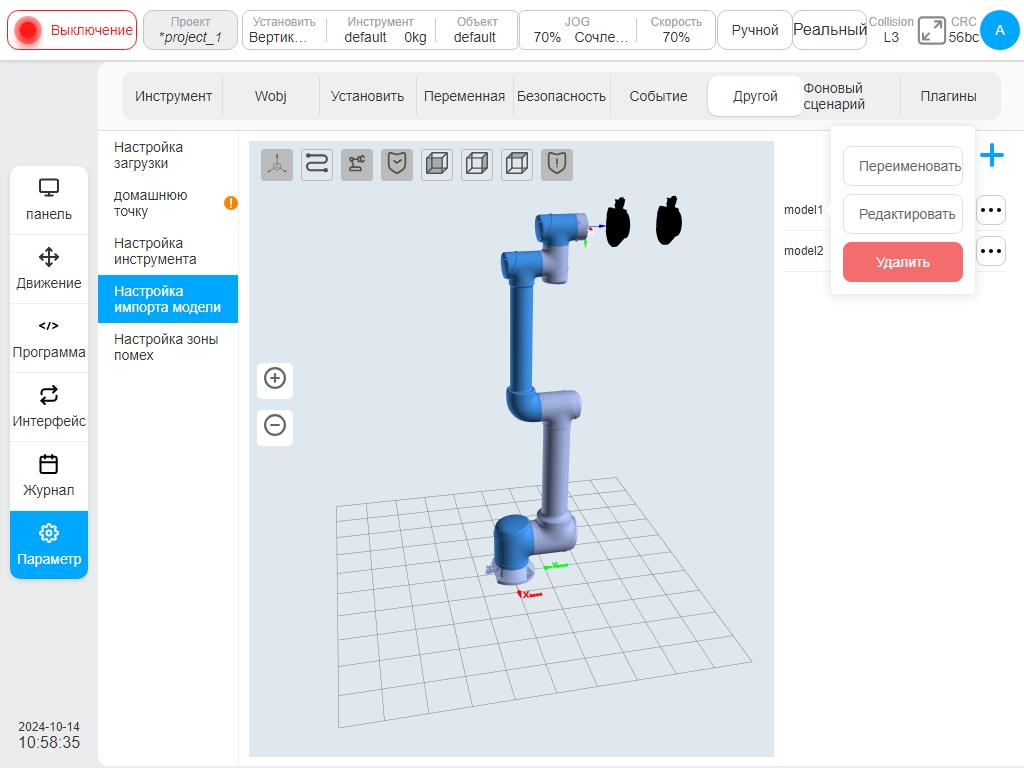
Task: Switch to the Установить tab
Action: [x=367, y=96]
